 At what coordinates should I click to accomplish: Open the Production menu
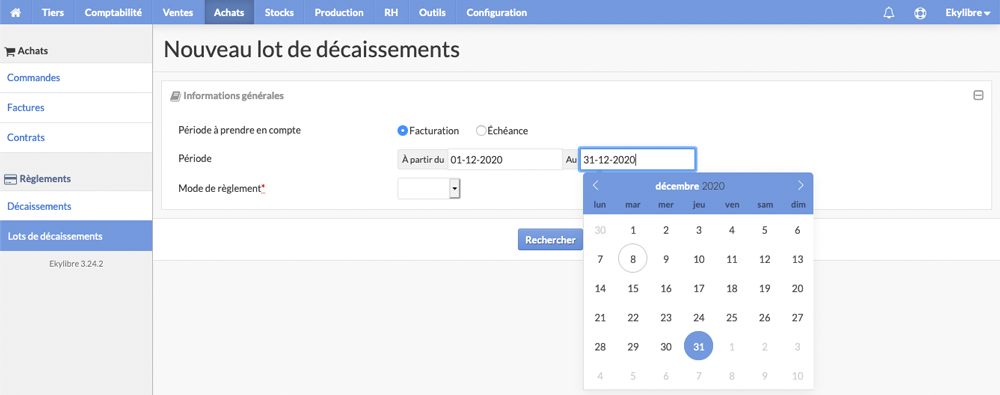coord(339,12)
